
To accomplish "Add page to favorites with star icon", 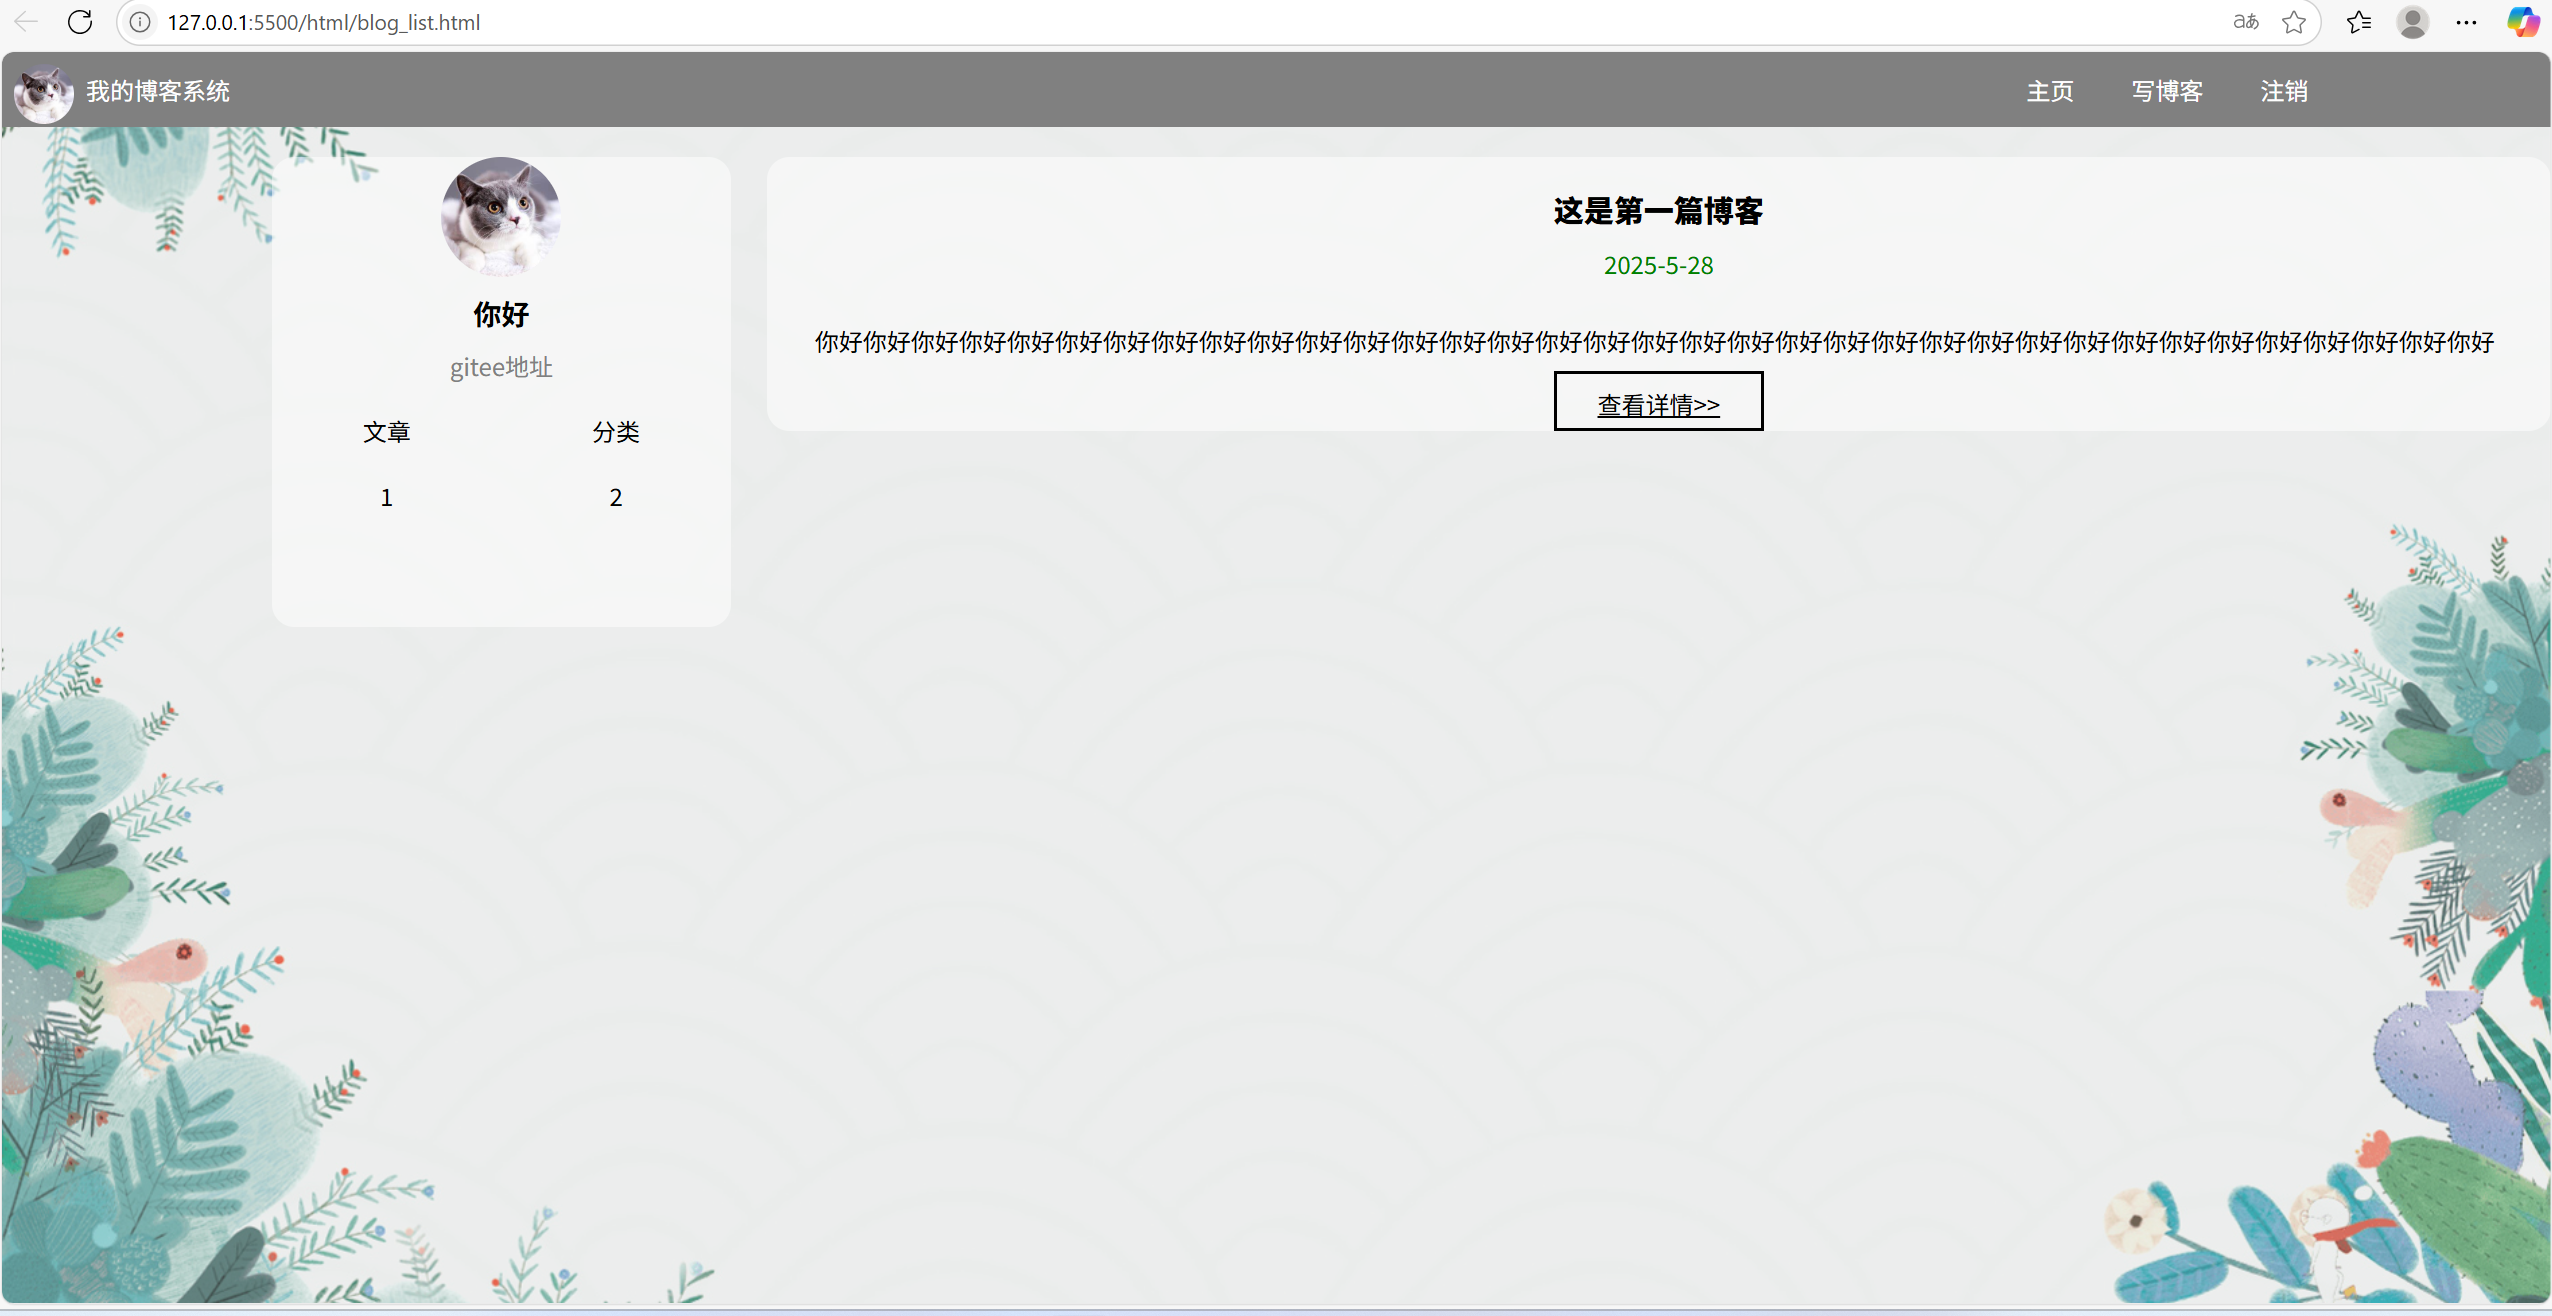I will pos(2294,22).
